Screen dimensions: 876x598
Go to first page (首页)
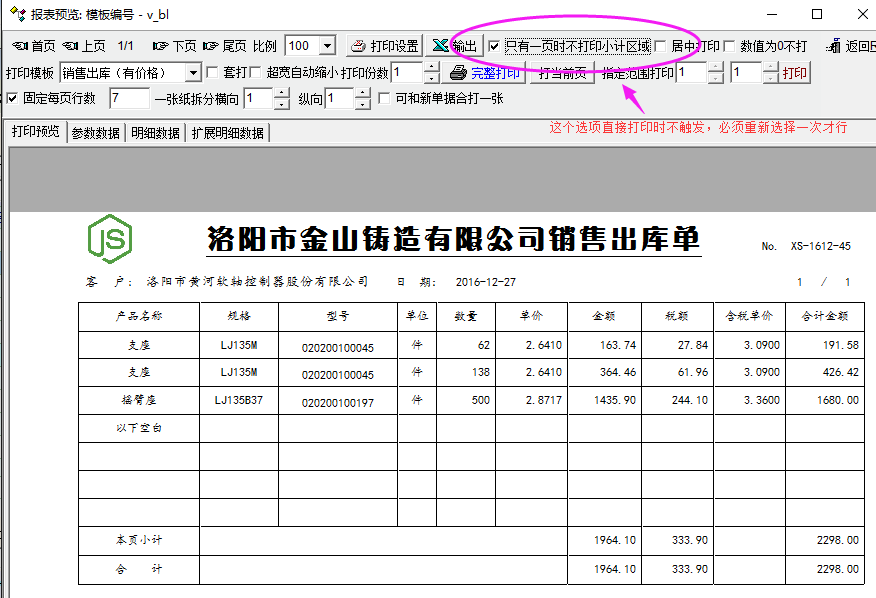pos(32,46)
